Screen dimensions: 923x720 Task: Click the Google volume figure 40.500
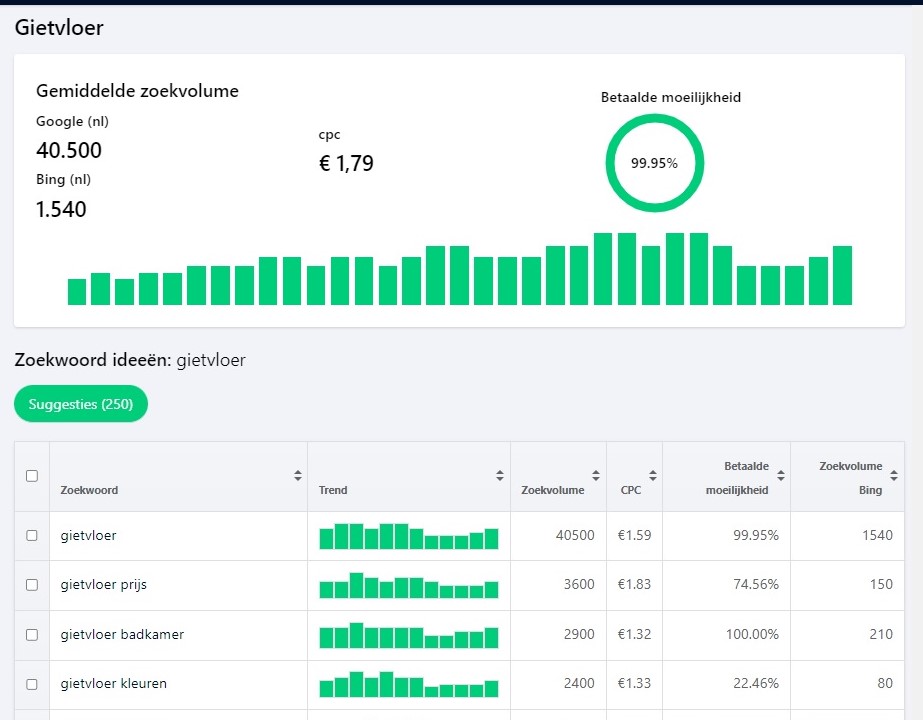pos(69,151)
